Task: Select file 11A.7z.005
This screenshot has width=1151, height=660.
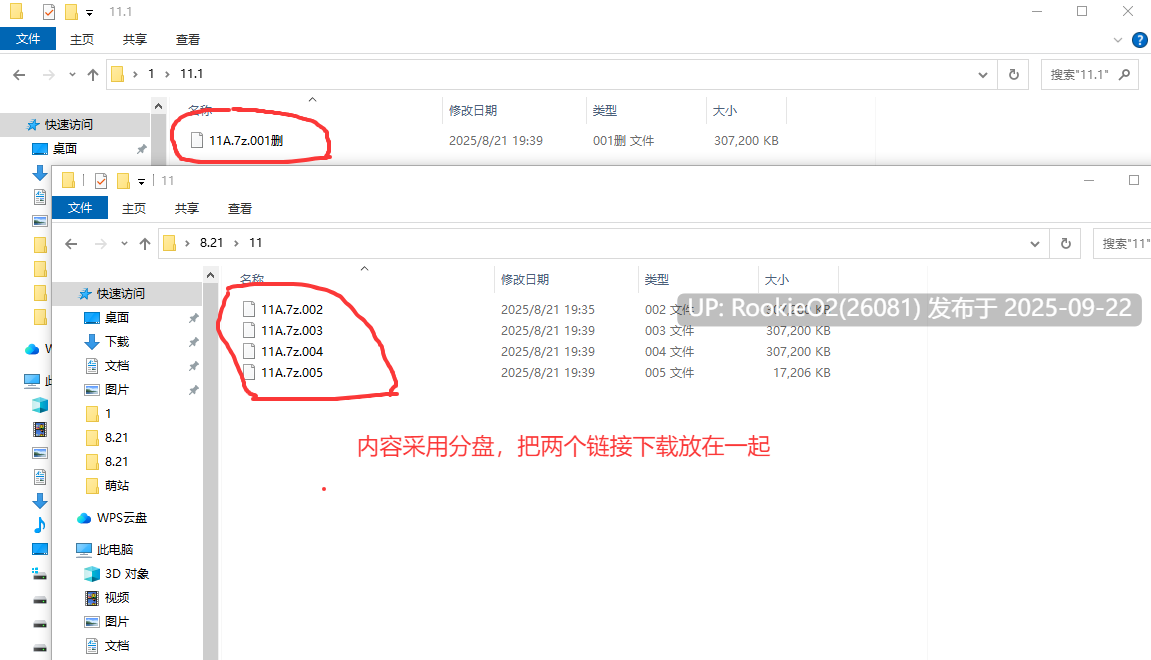Action: pyautogui.click(x=291, y=372)
